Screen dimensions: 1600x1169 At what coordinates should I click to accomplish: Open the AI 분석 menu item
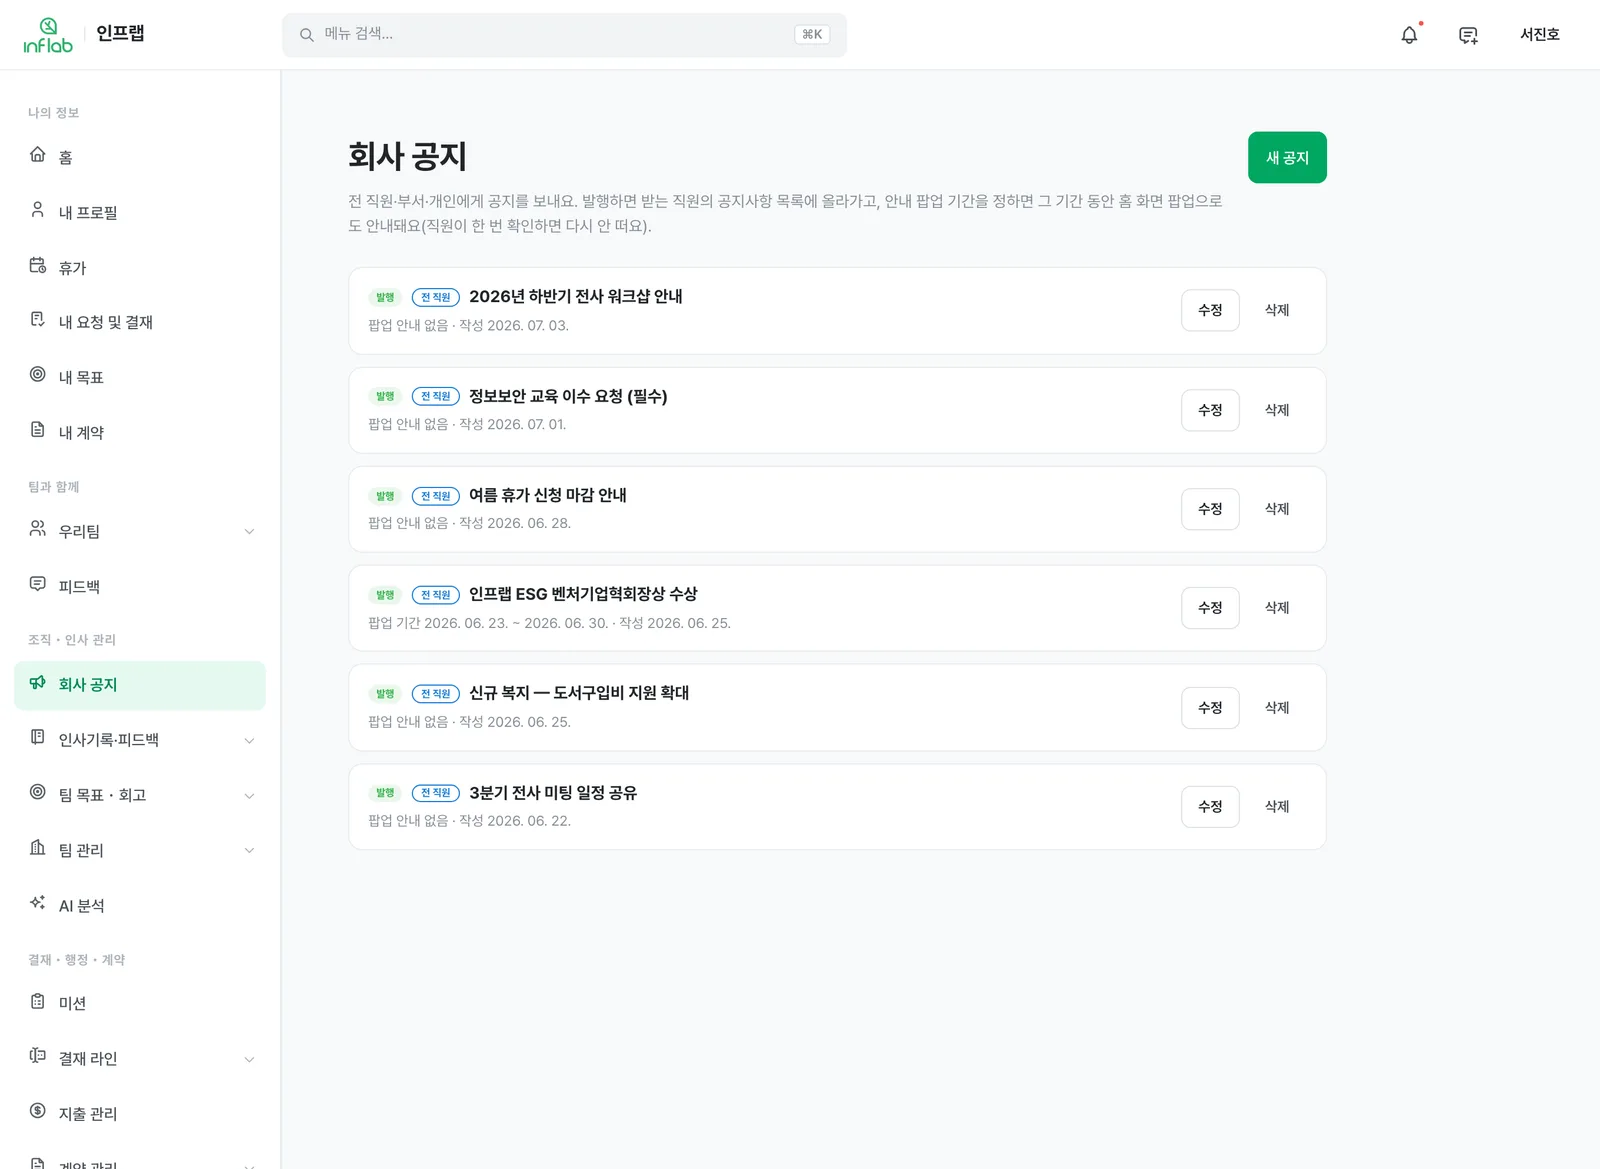click(x=140, y=905)
